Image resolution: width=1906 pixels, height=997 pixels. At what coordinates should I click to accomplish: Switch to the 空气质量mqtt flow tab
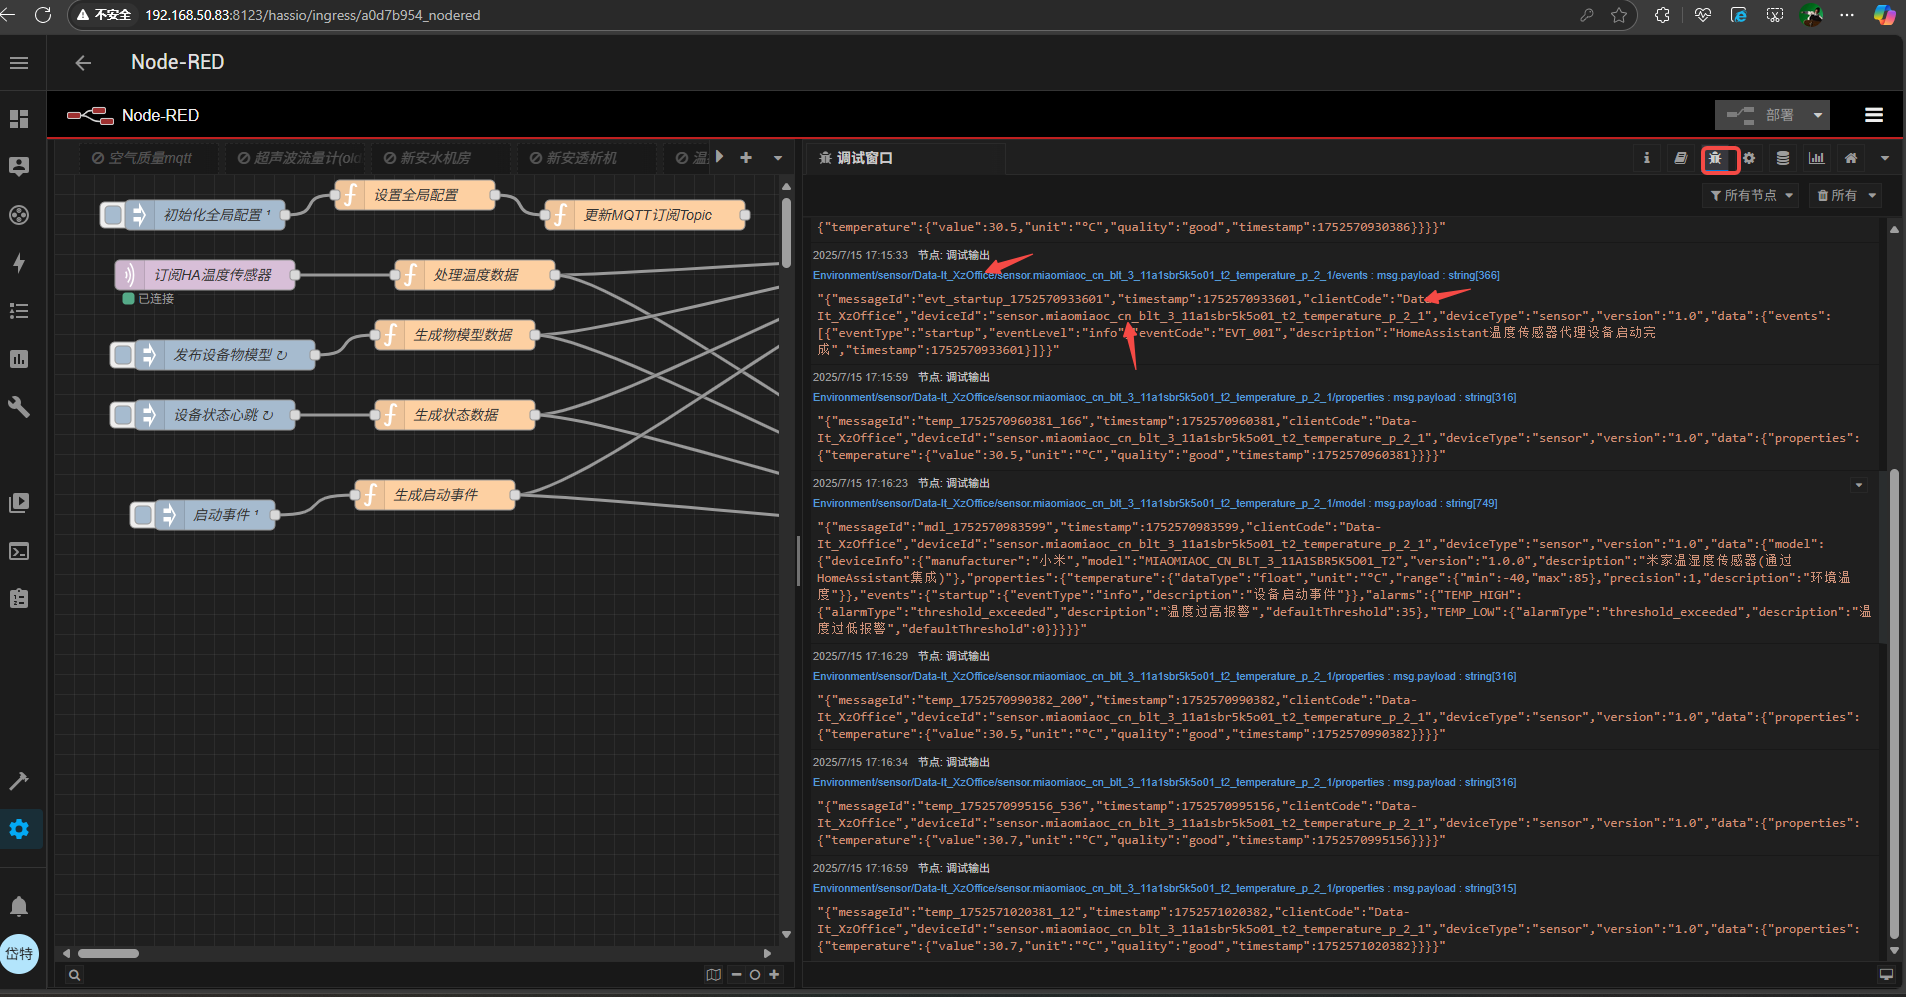point(149,158)
